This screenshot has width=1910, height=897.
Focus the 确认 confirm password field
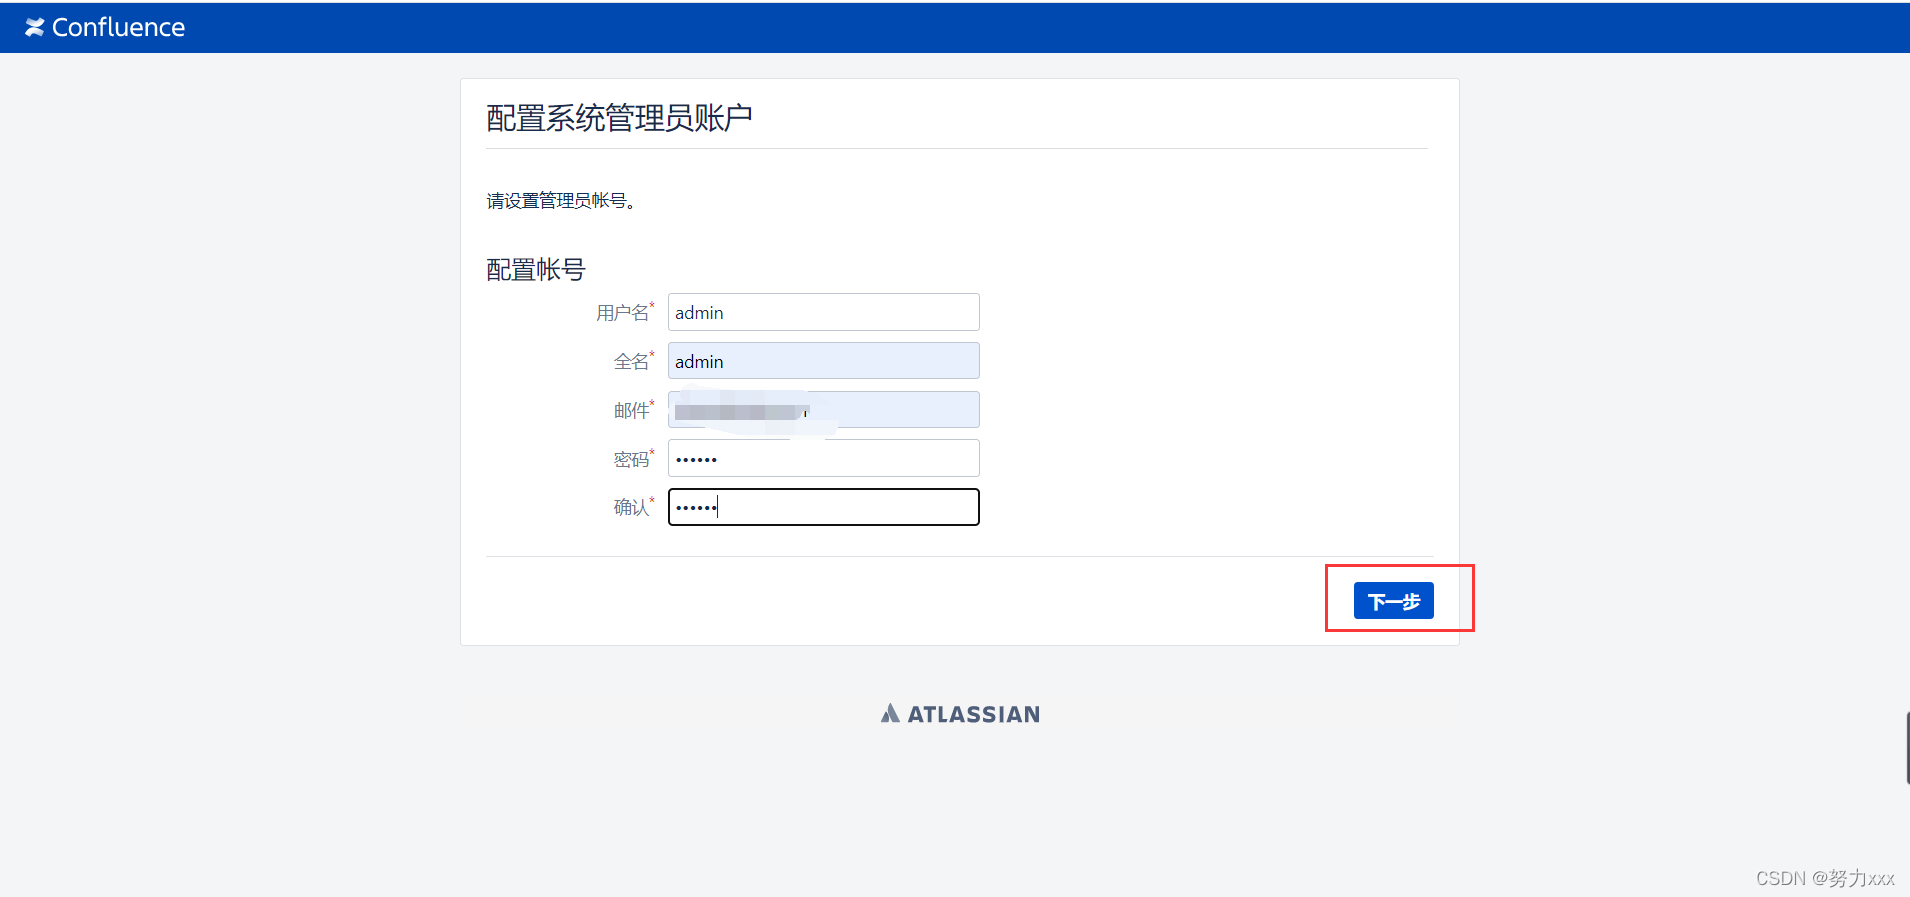824,507
